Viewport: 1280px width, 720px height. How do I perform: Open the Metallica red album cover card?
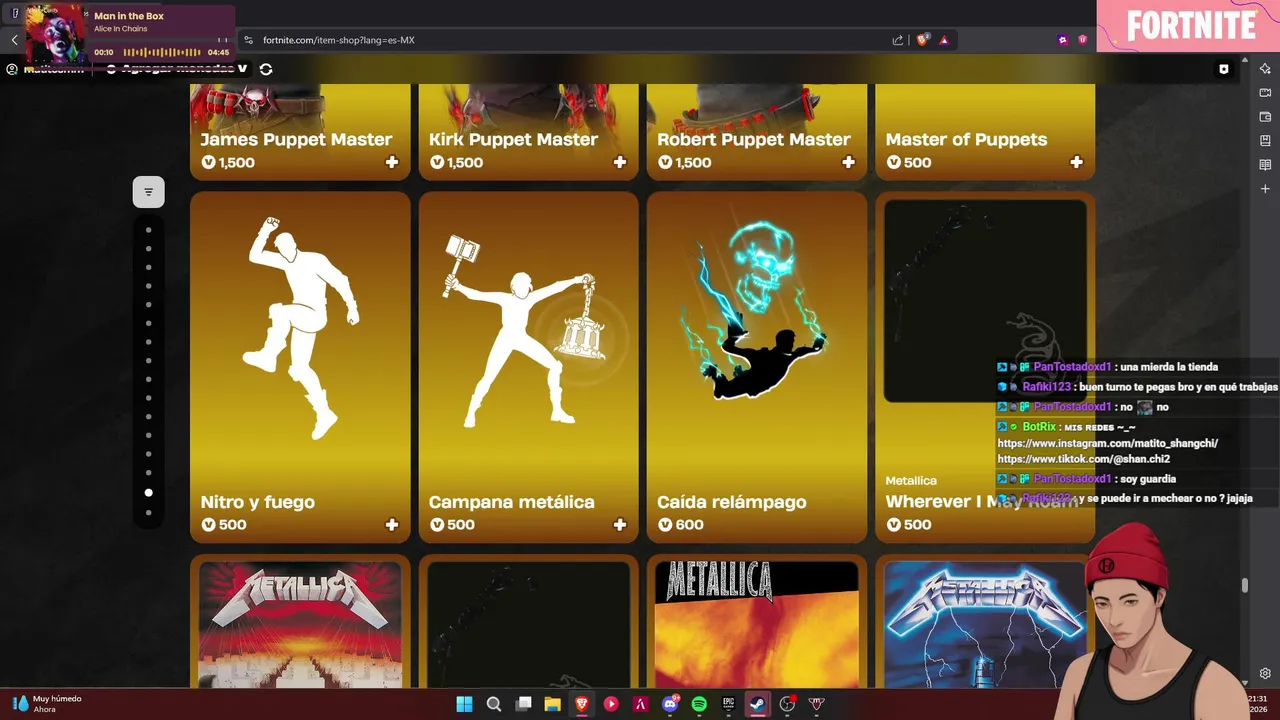pyautogui.click(x=300, y=622)
